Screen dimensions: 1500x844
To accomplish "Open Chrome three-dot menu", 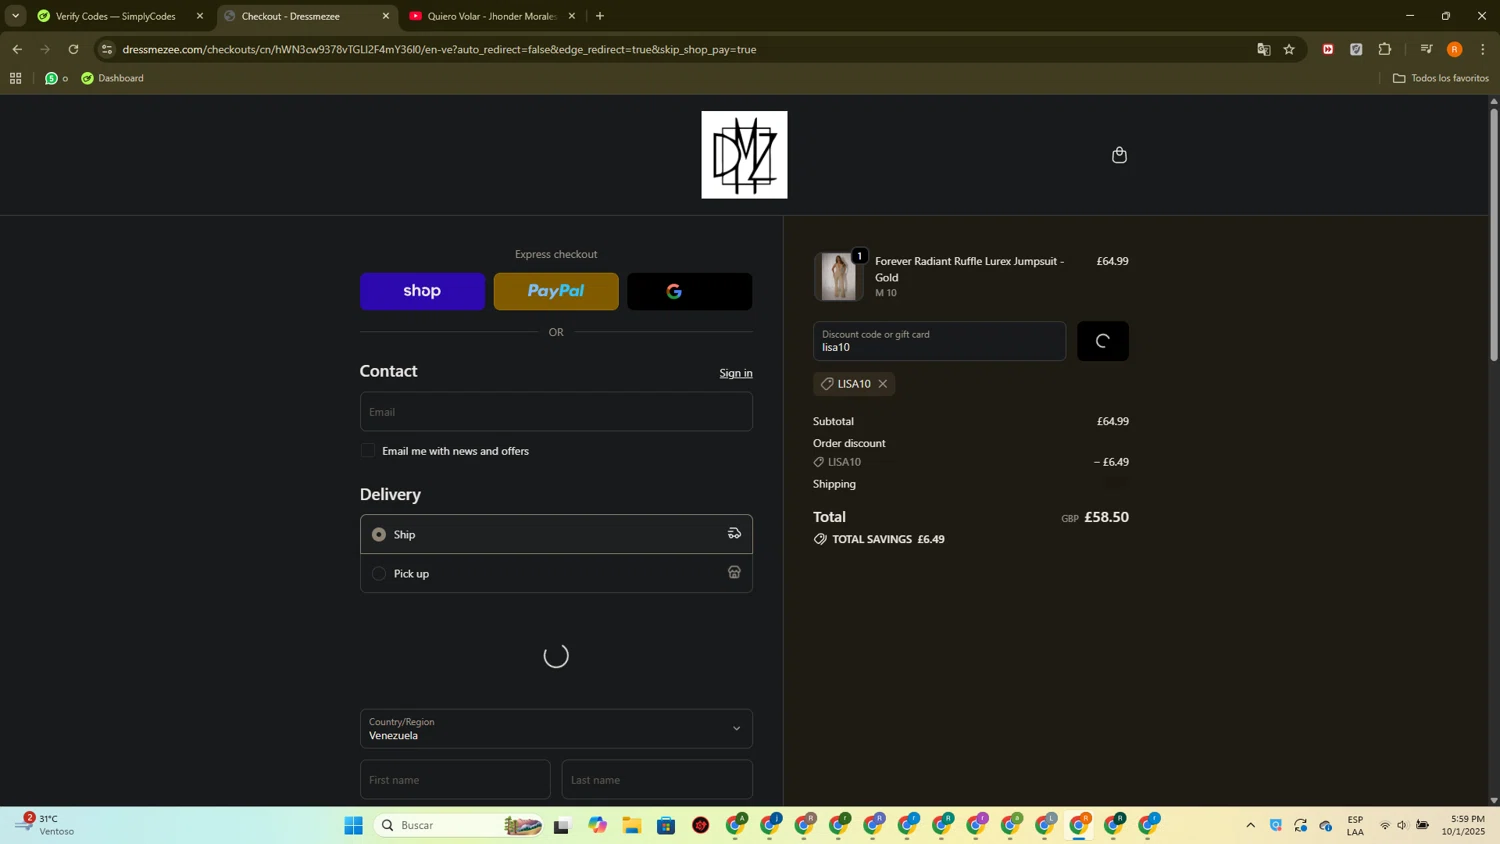I will coord(1483,49).
